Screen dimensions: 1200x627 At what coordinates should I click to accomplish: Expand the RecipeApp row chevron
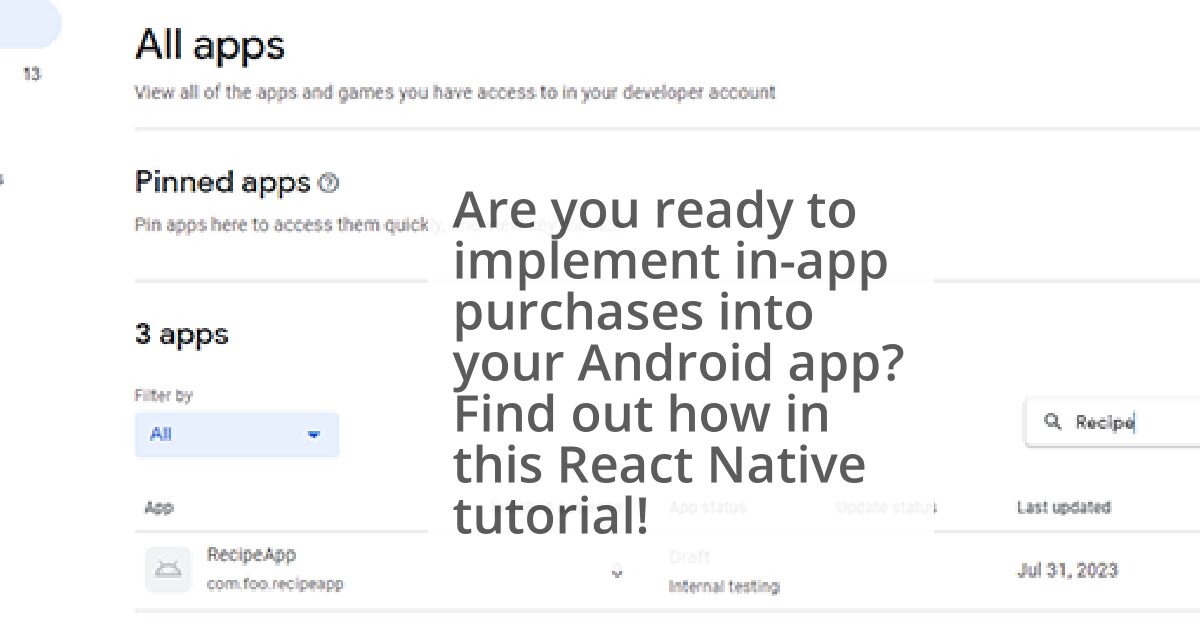[617, 574]
